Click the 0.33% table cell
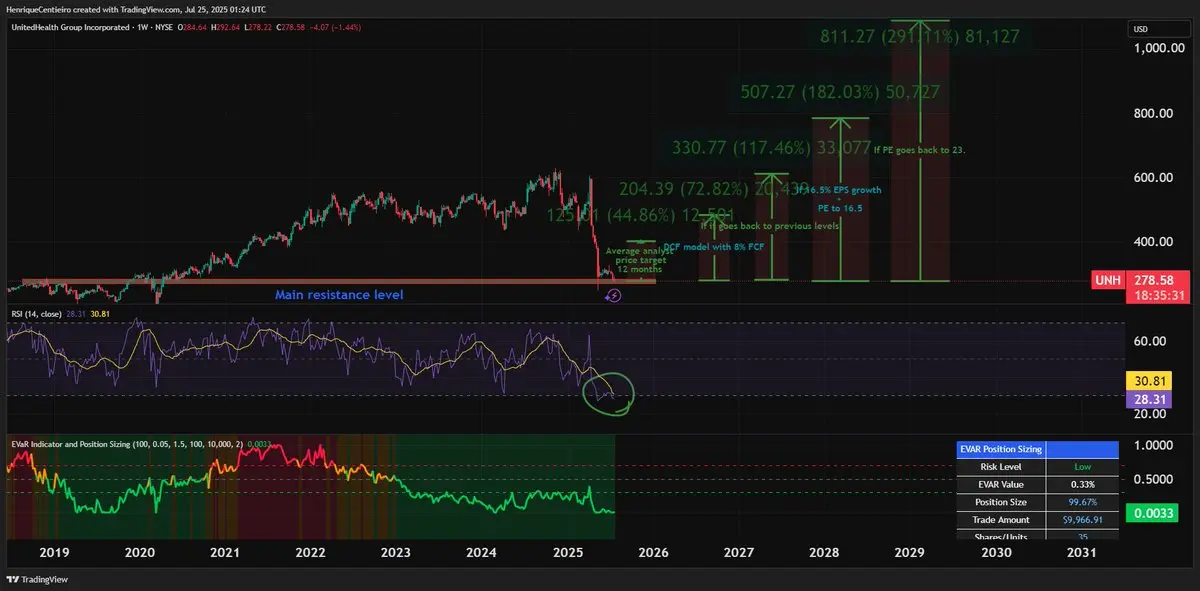The height and width of the screenshot is (591, 1200). 1082,485
